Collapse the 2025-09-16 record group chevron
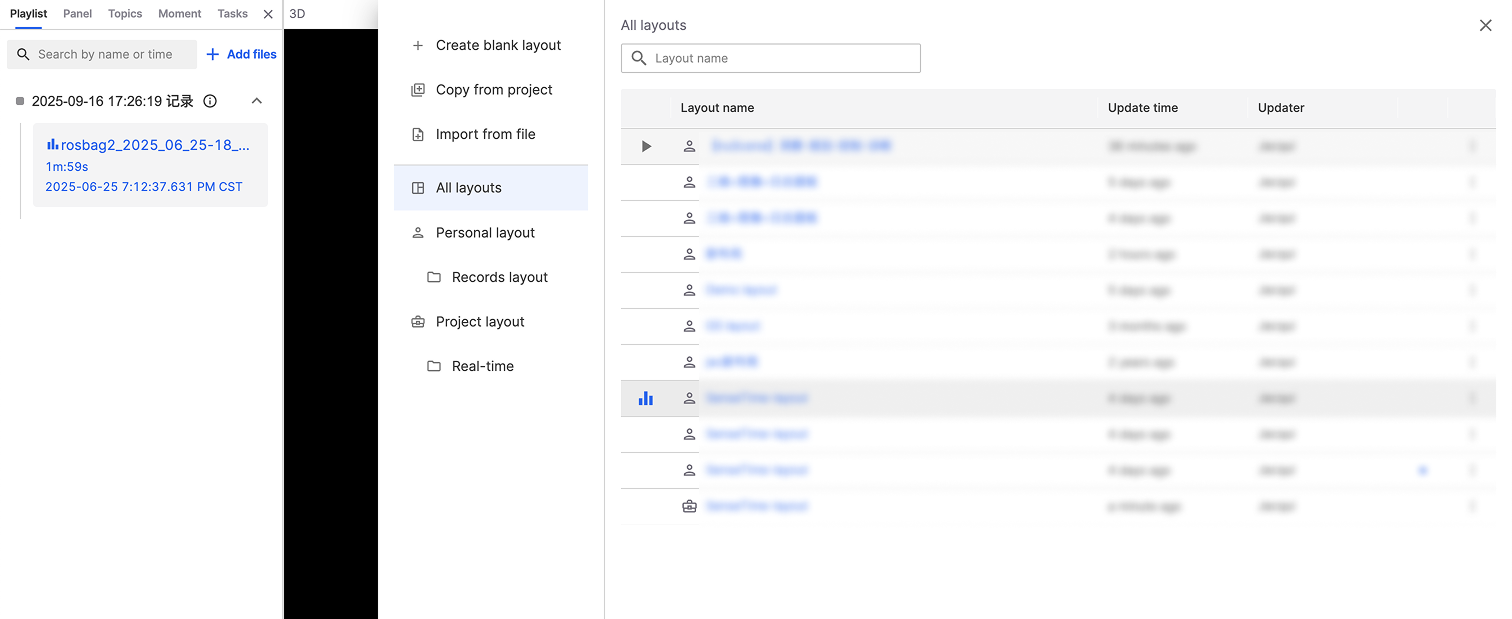The image size is (1512, 619). coord(257,101)
